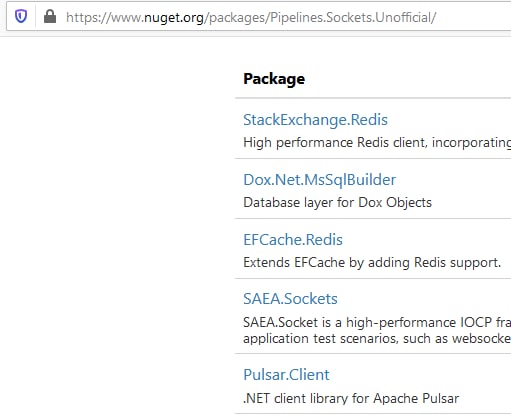The height and width of the screenshot is (417, 511).
Task: Open the tracking protection shield icon
Action: [x=21, y=17]
